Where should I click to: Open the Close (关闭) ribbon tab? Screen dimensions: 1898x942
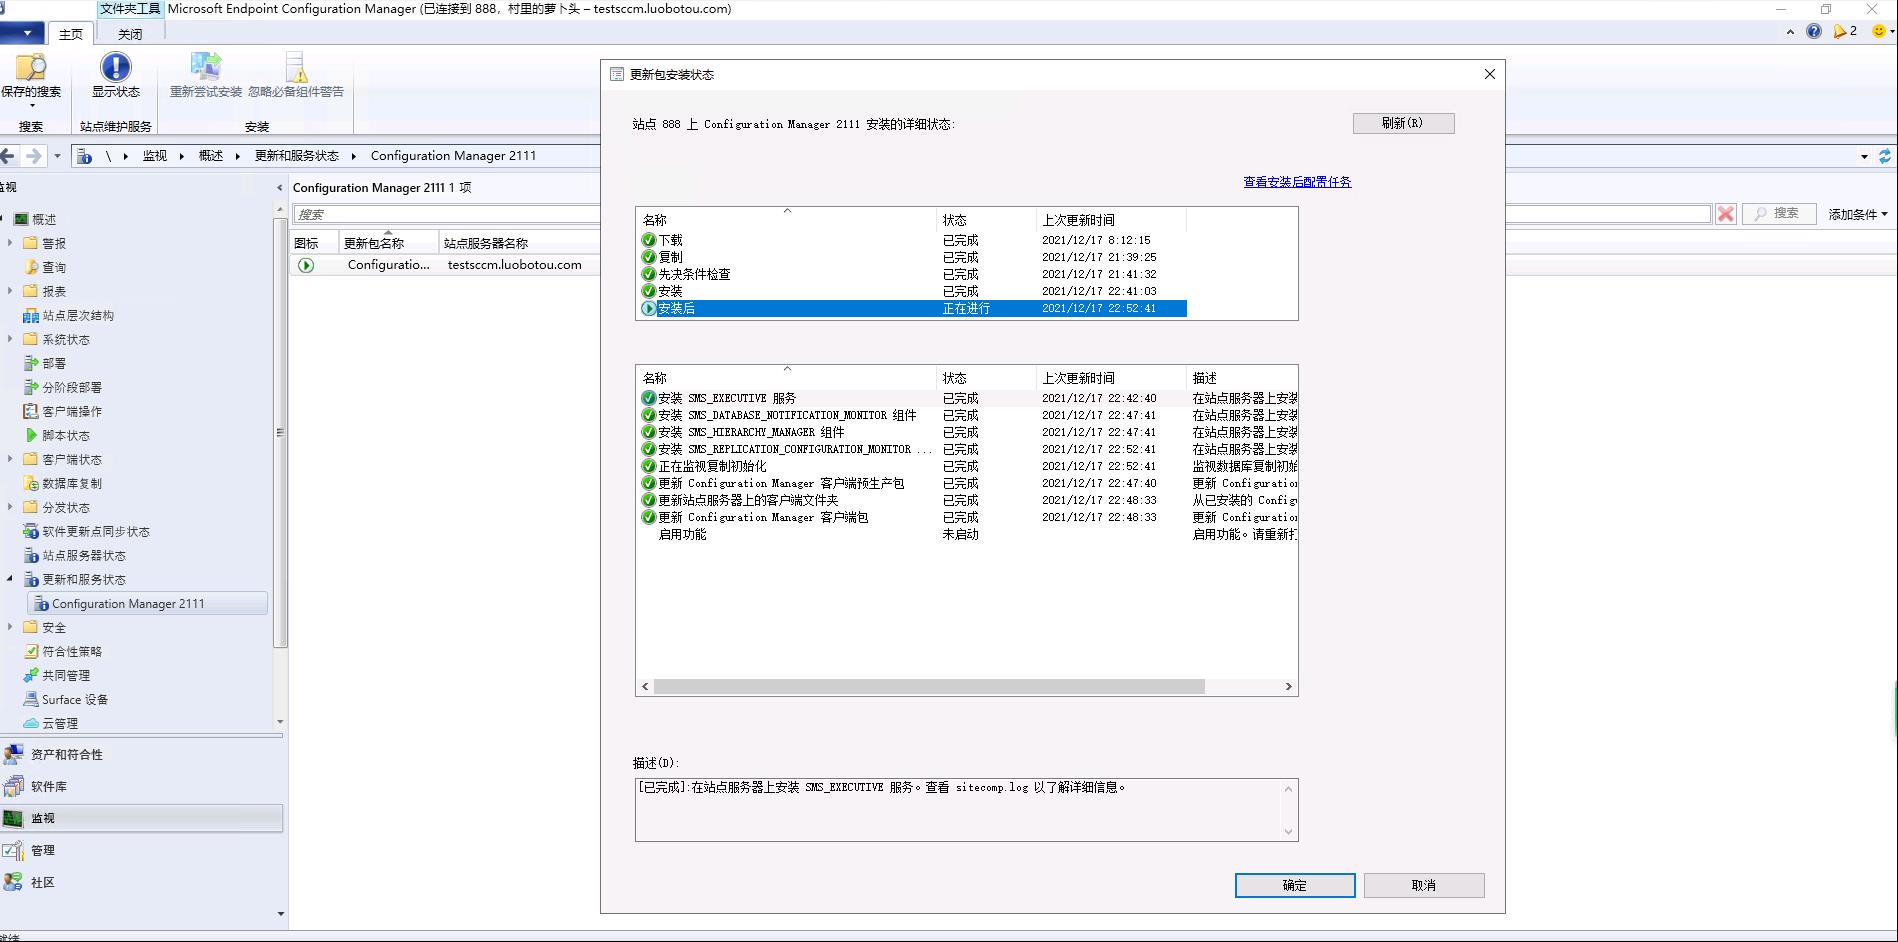click(130, 34)
